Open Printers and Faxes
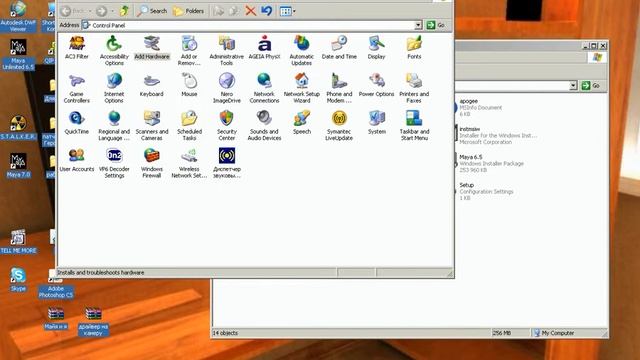Screen dimensions: 640x360 pyautogui.click(x=414, y=88)
